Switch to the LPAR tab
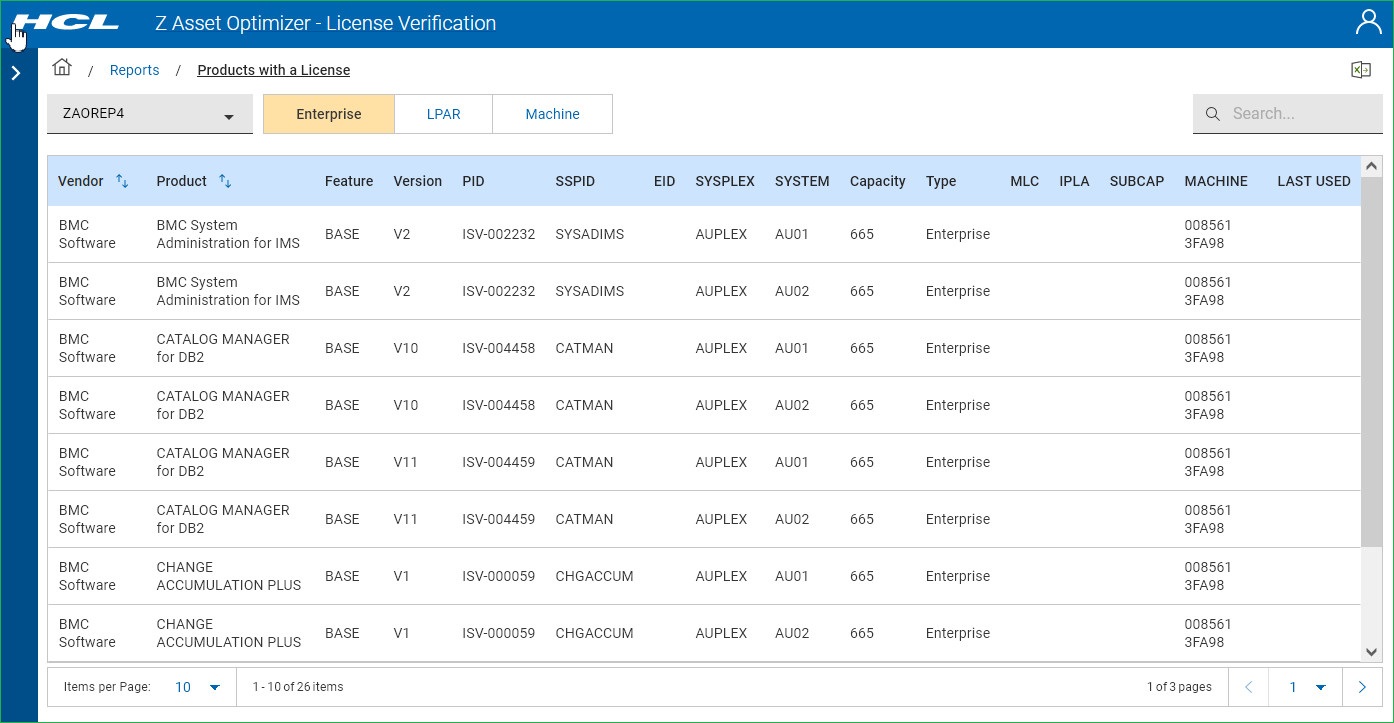The image size is (1394, 723). [x=443, y=114]
